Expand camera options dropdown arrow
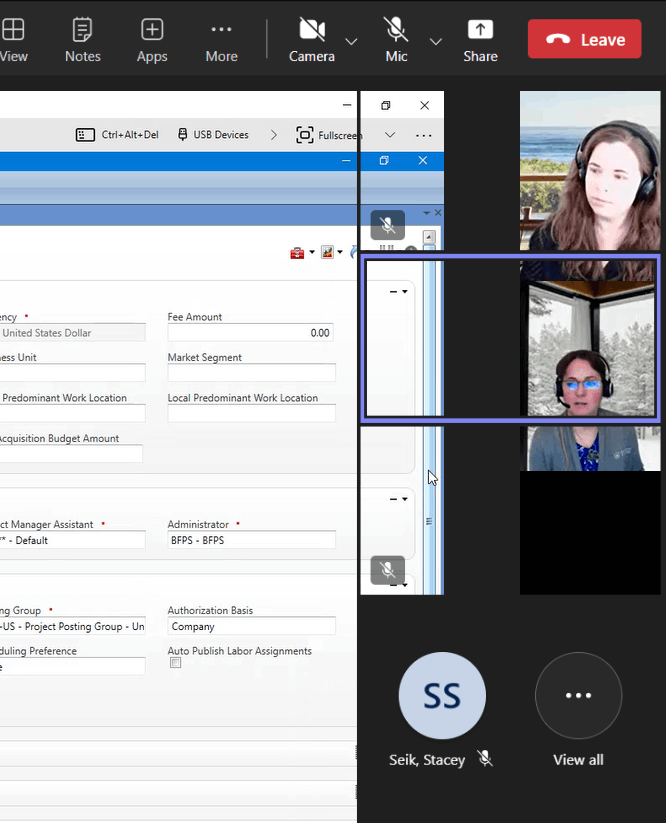The height and width of the screenshot is (823, 666). coord(351,41)
